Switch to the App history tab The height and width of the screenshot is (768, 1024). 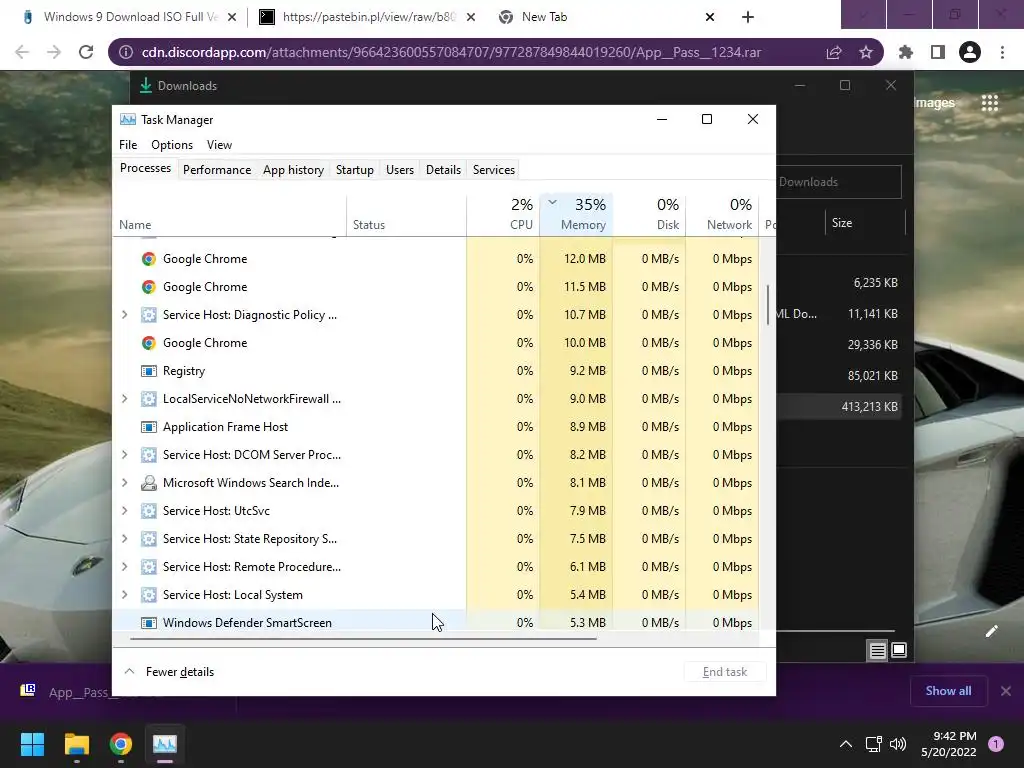tap(293, 170)
